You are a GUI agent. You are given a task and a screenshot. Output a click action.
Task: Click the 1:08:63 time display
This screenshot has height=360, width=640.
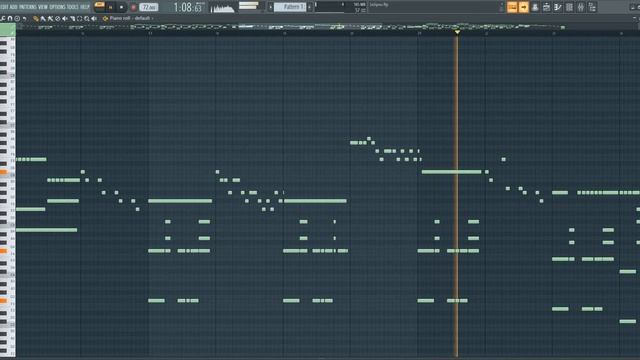tap(188, 7)
